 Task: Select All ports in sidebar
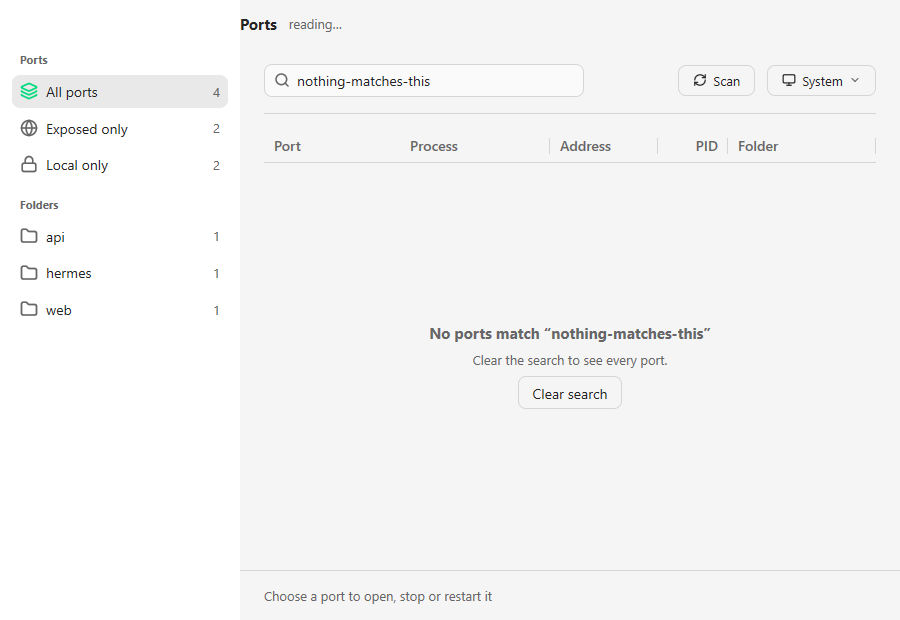pyautogui.click(x=120, y=91)
